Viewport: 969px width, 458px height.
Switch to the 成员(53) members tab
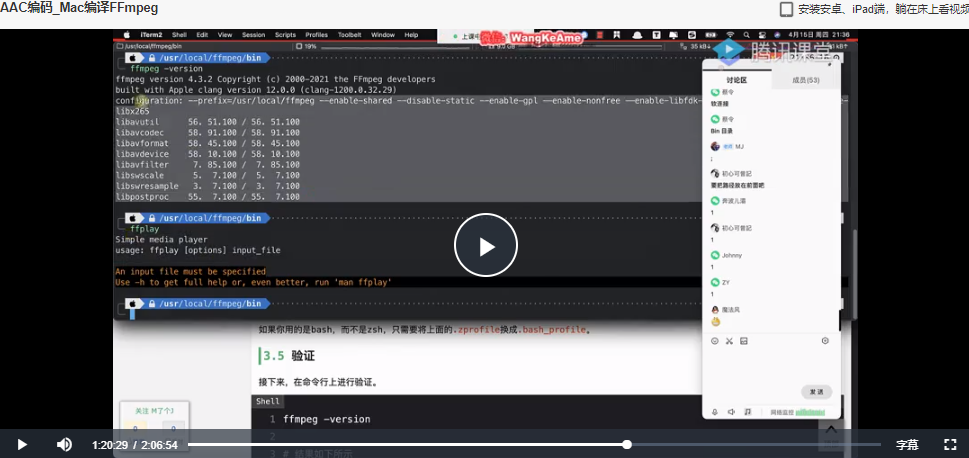coord(805,80)
